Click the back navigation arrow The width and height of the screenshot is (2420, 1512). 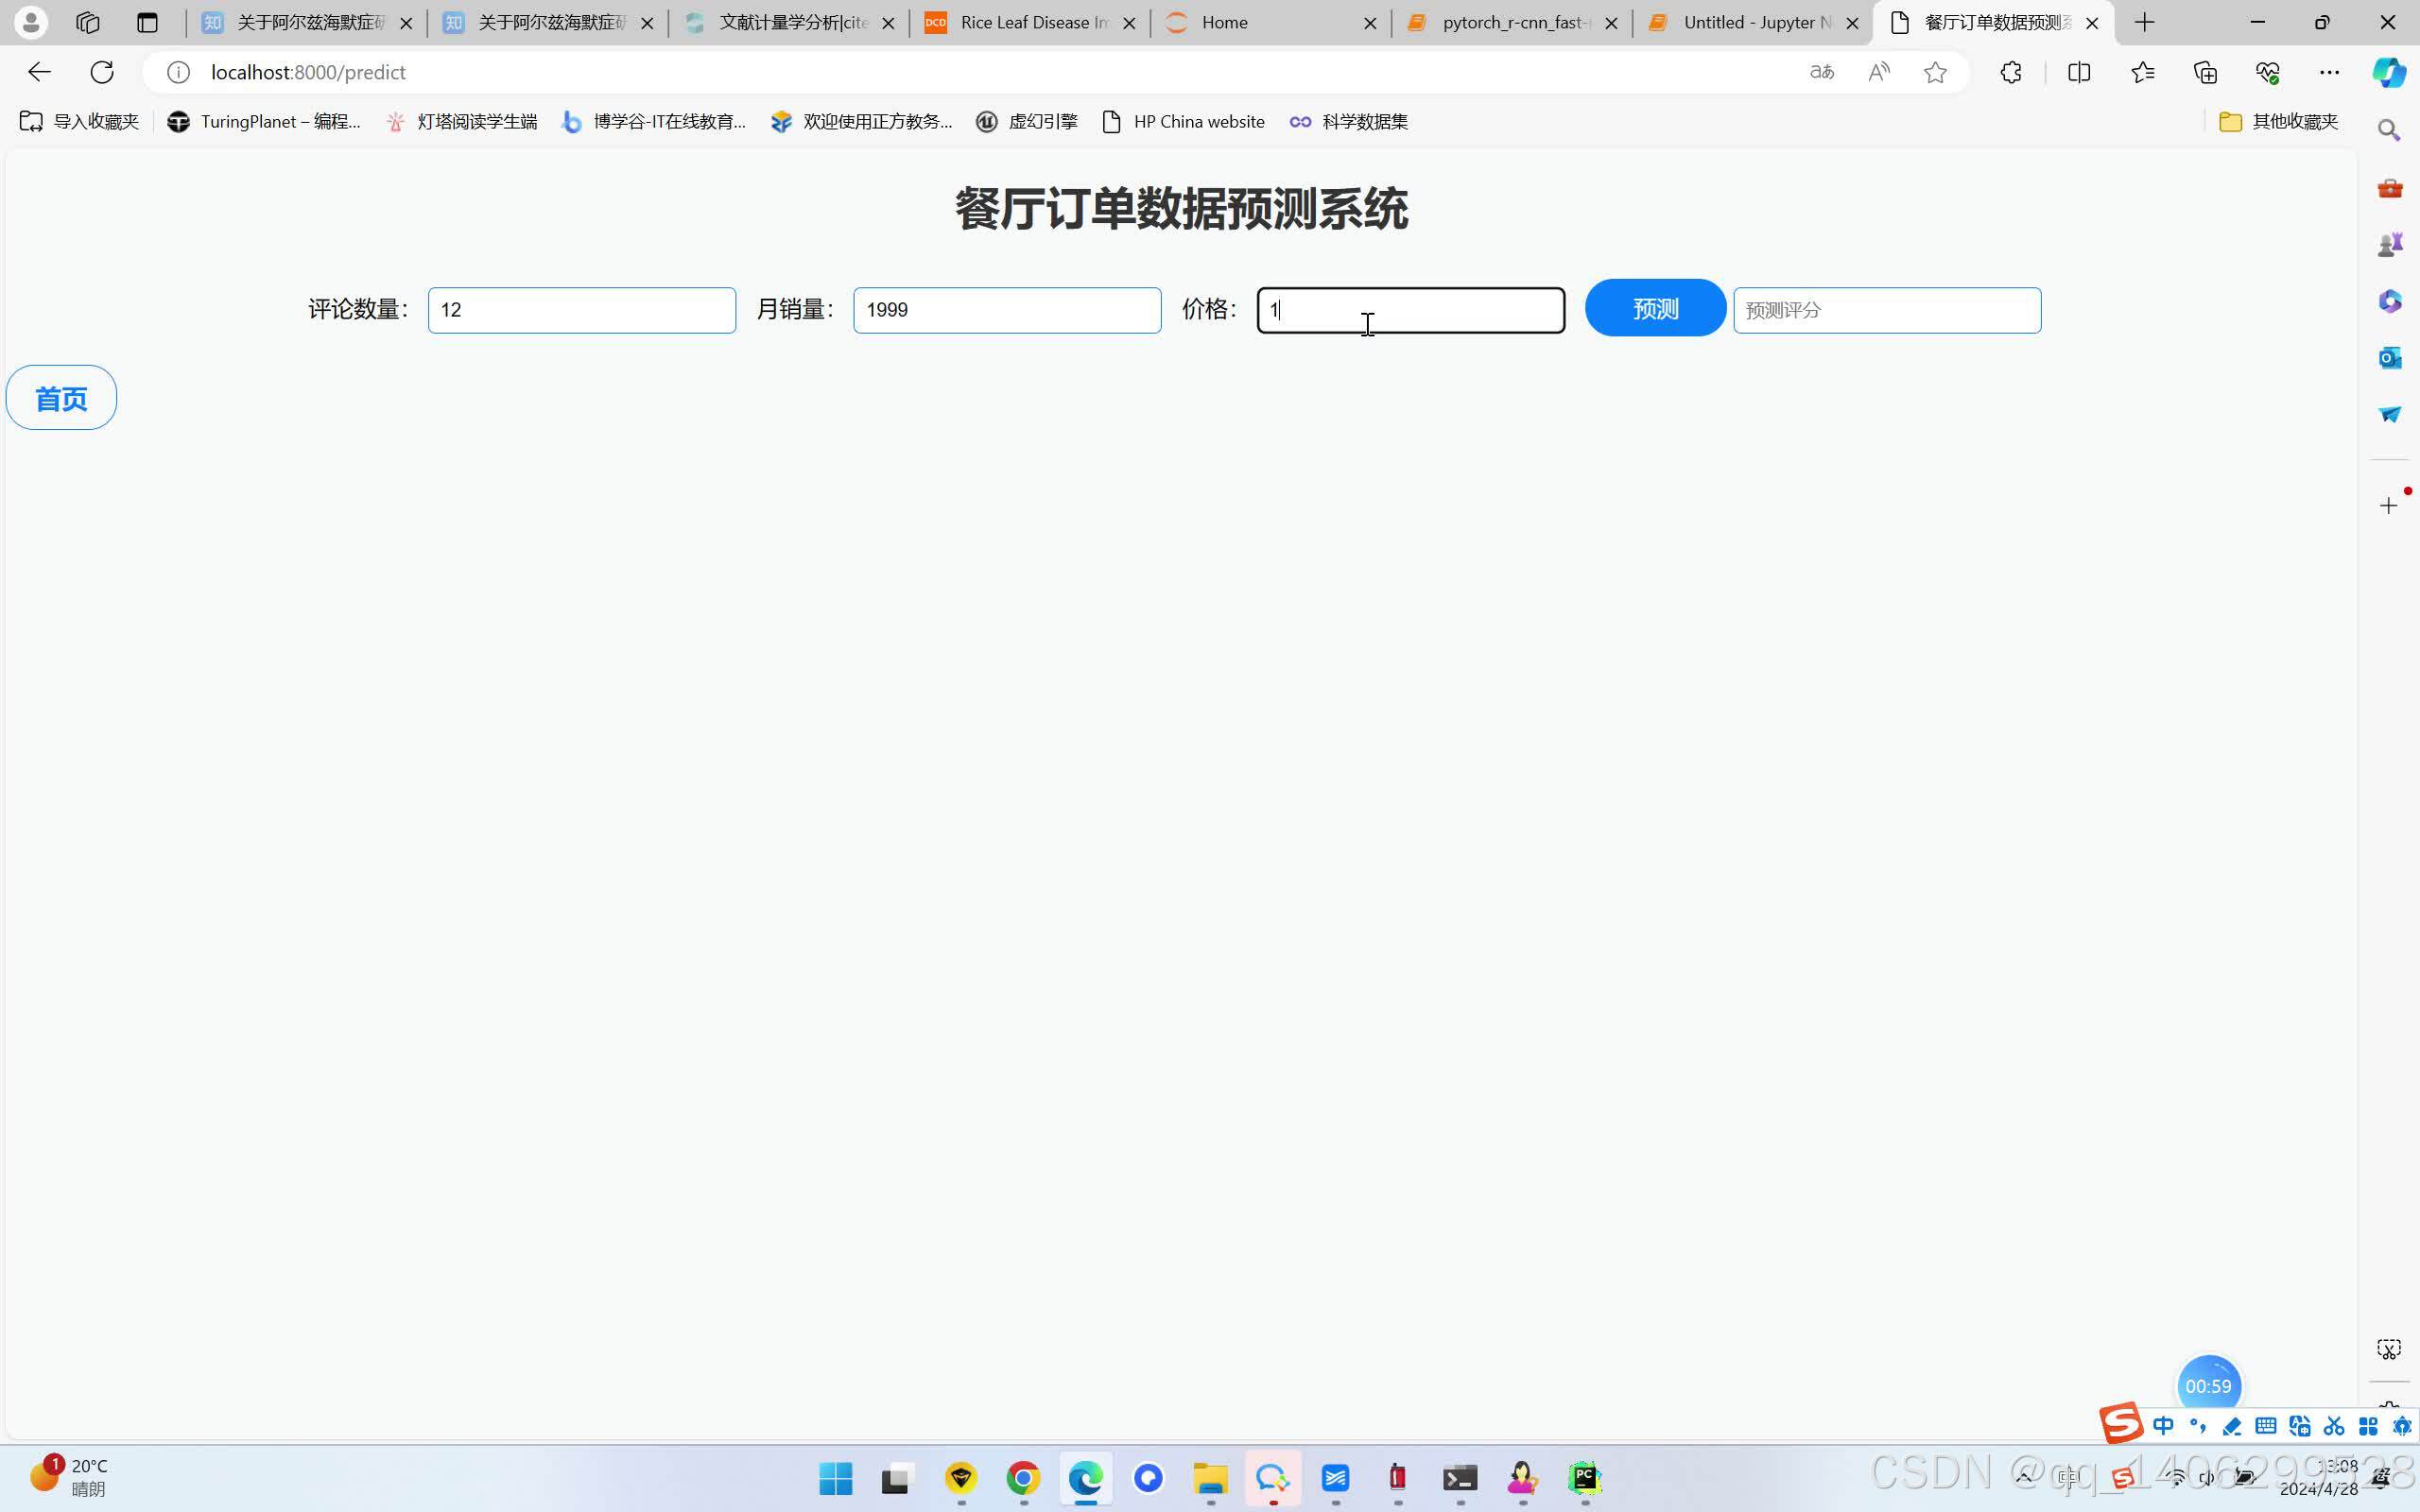coord(39,72)
